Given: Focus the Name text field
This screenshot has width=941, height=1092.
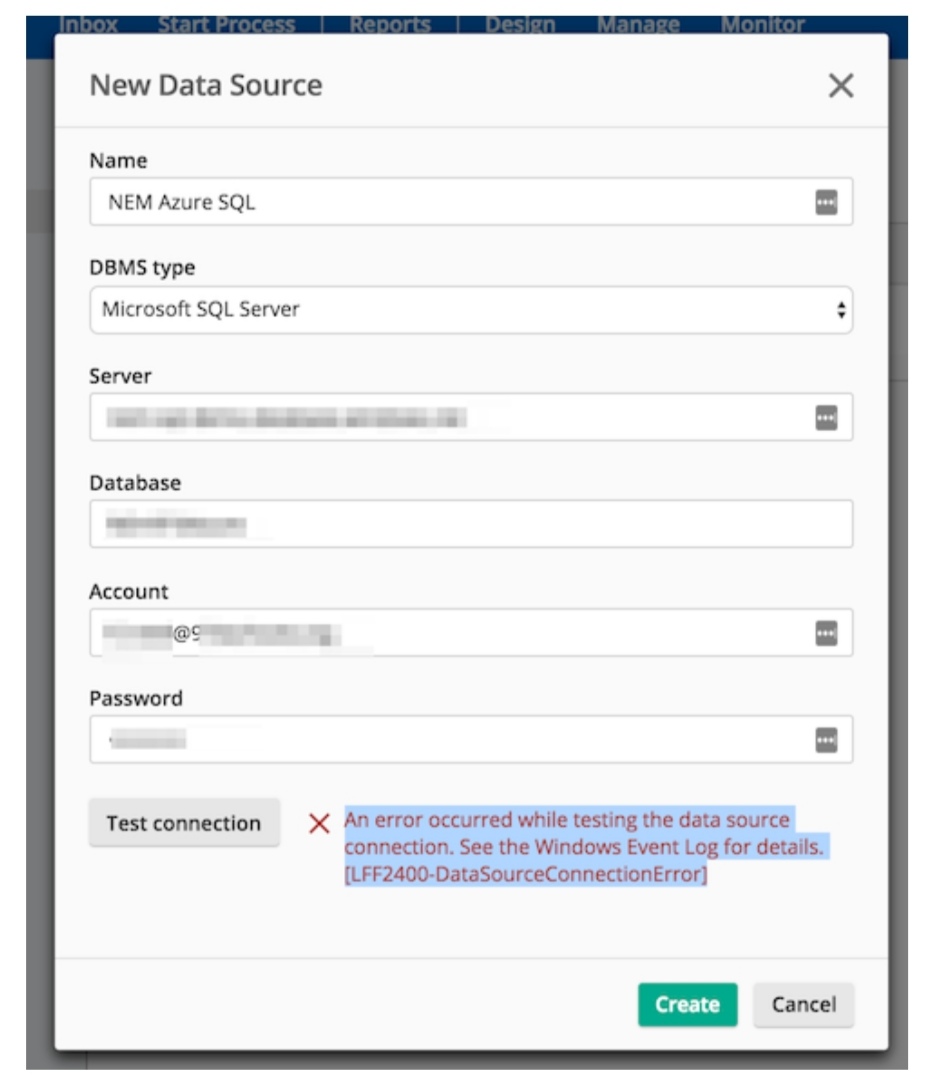Looking at the screenshot, I should [x=450, y=203].
